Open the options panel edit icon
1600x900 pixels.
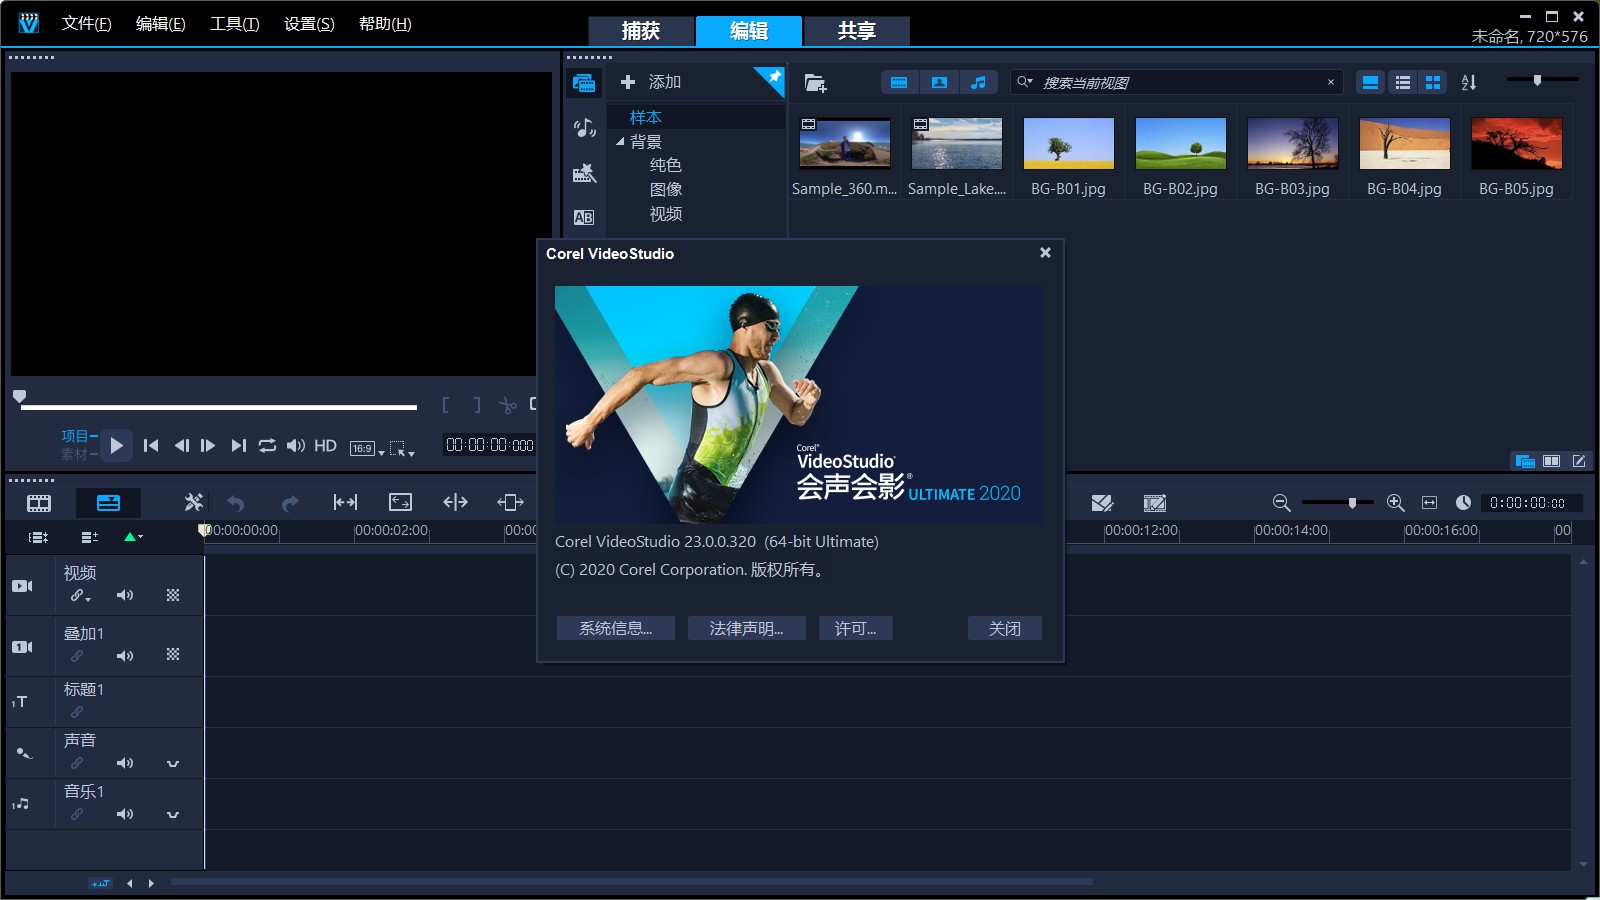pos(1579,461)
